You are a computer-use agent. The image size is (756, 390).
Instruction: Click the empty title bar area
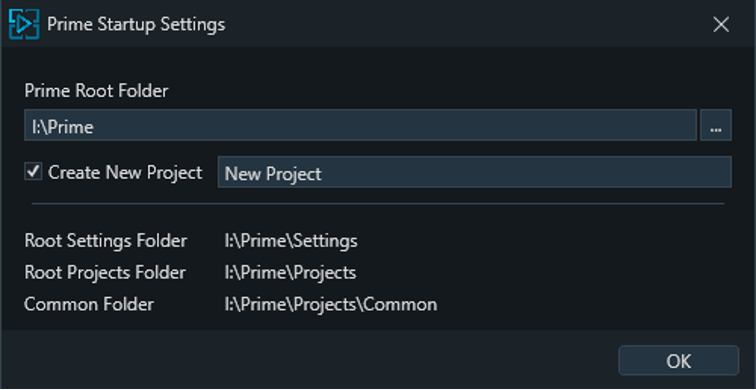463,24
